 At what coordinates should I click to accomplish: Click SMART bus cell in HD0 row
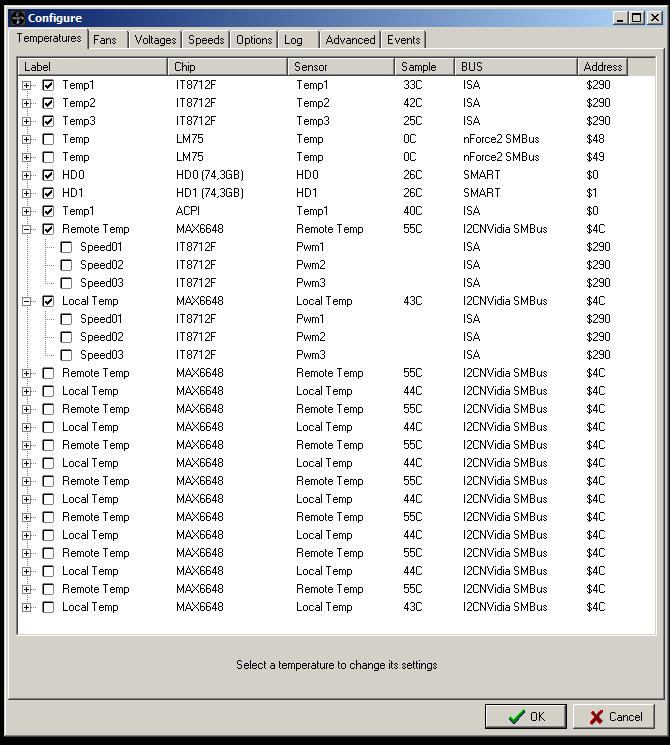(482, 175)
